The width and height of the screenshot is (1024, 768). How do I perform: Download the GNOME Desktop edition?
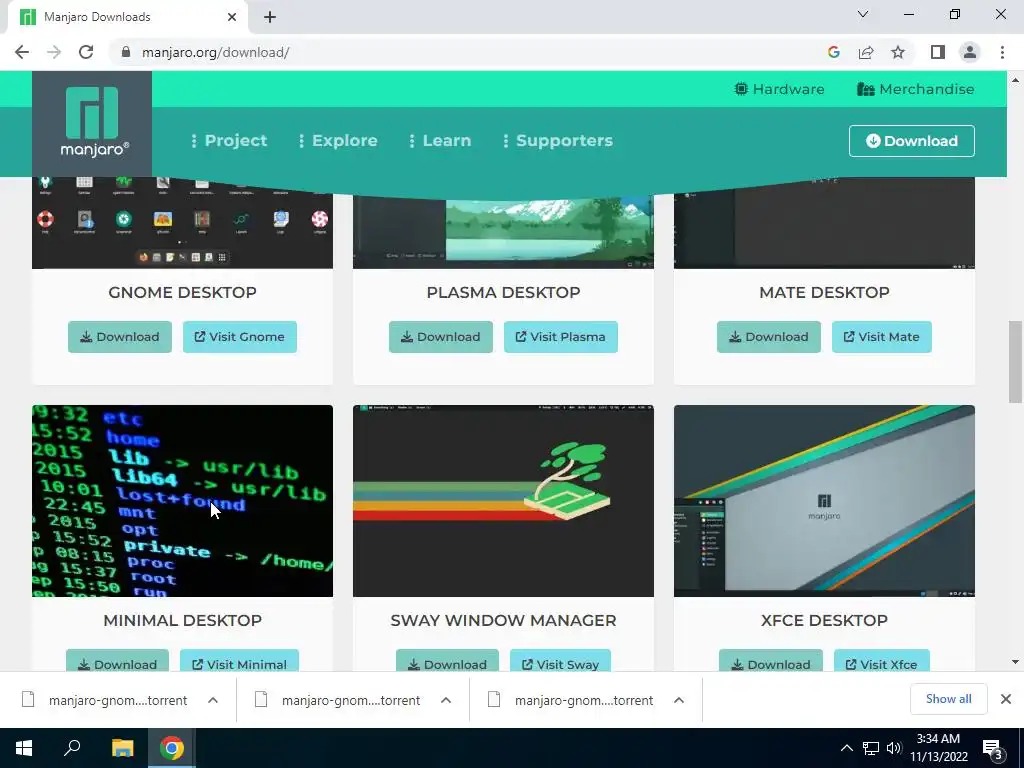tap(120, 337)
